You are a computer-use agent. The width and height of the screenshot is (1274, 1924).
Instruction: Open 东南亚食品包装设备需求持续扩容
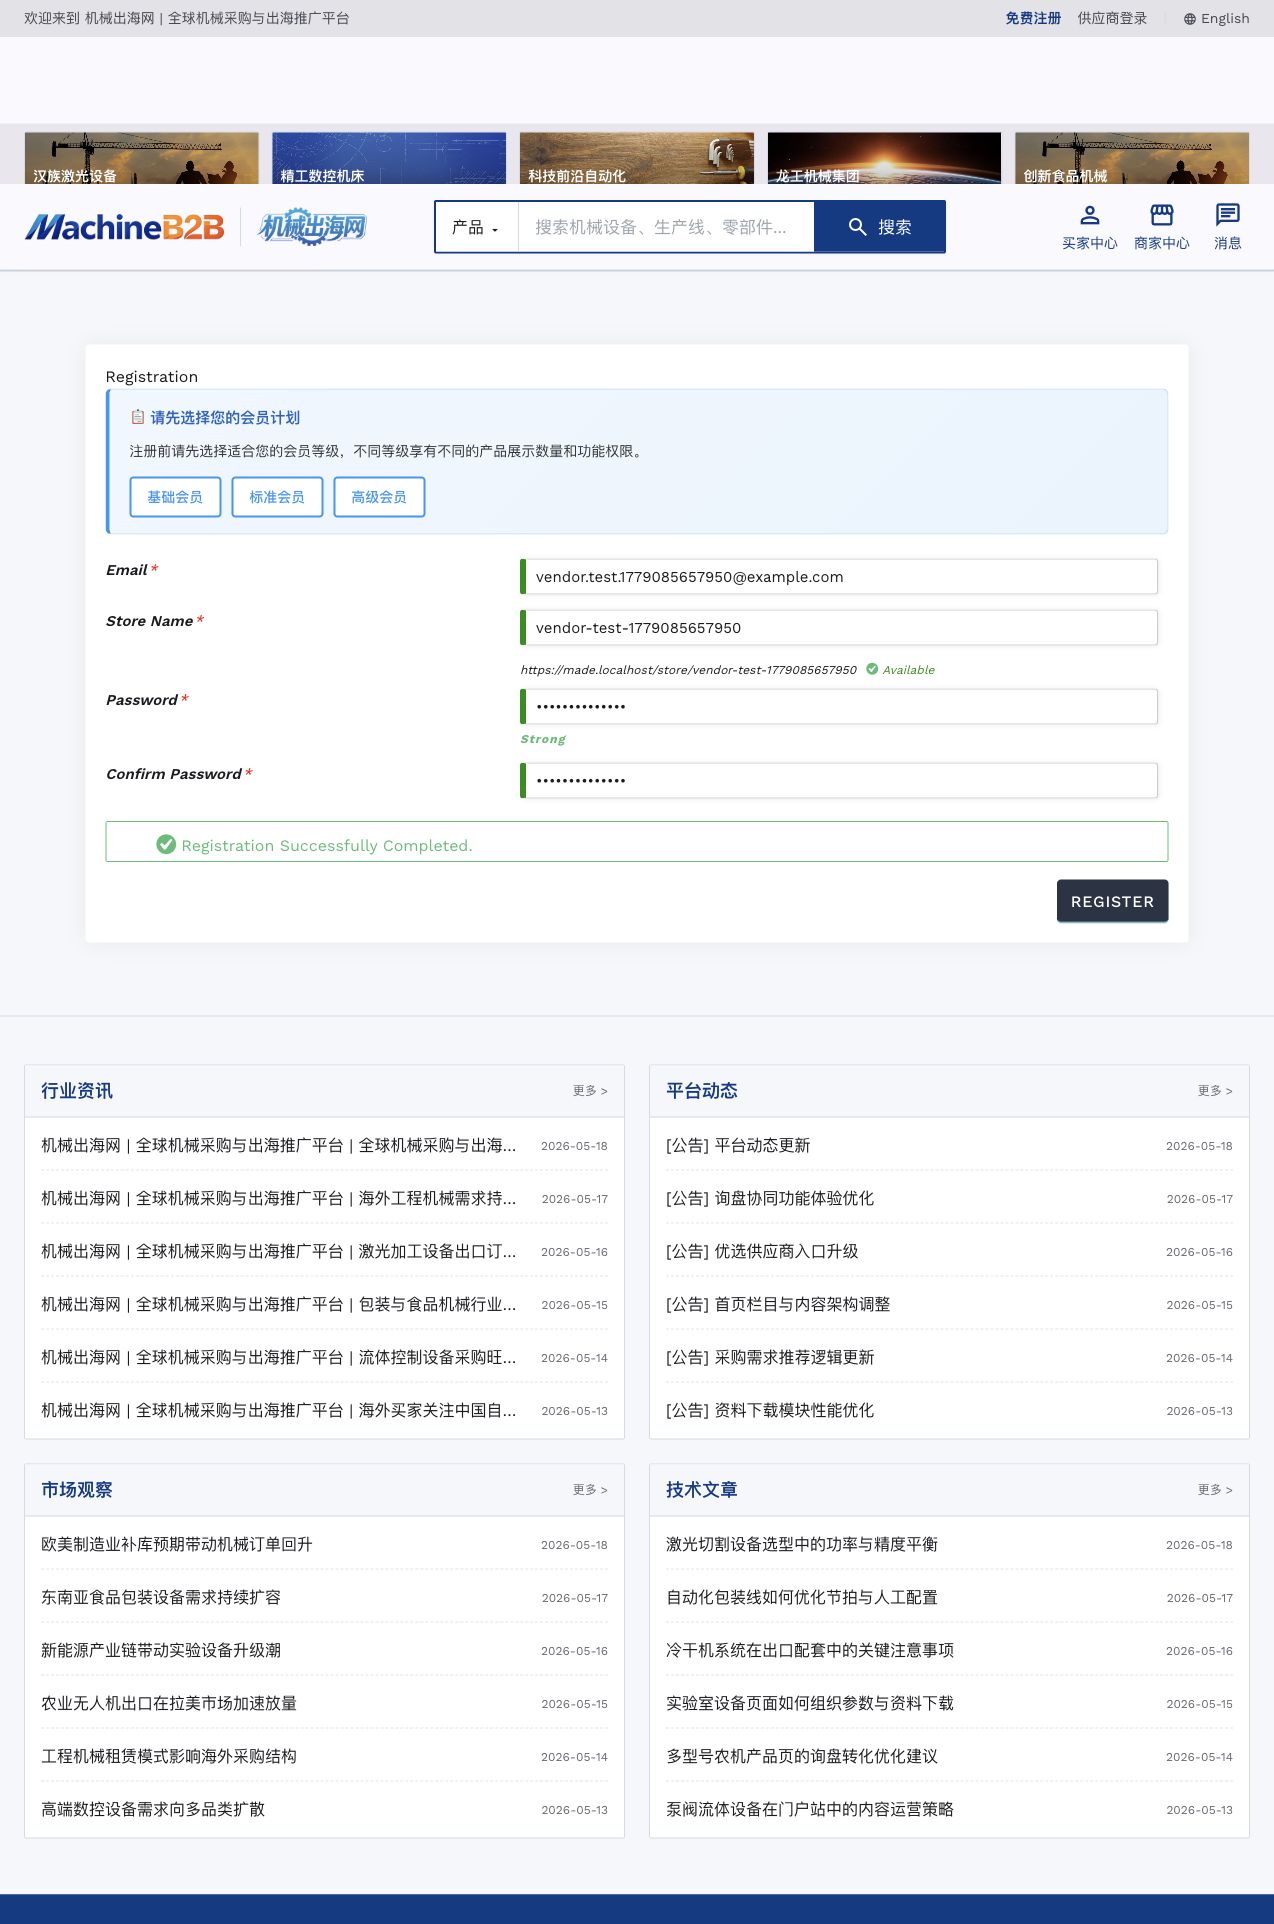coord(161,1597)
